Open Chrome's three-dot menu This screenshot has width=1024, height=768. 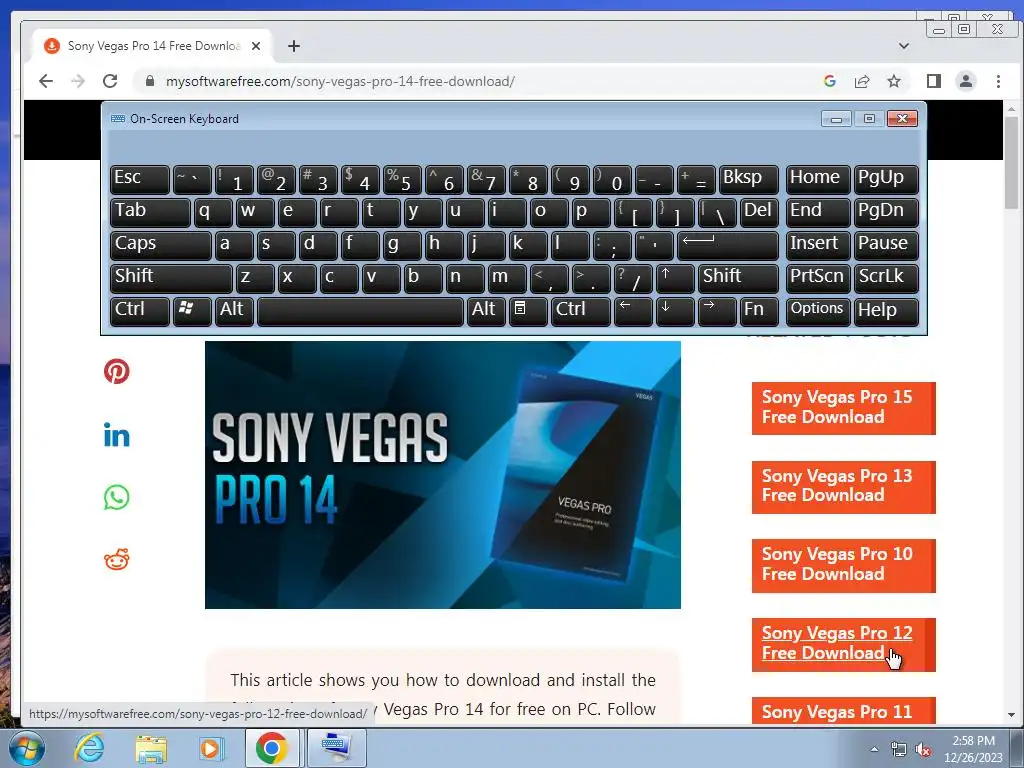click(998, 81)
